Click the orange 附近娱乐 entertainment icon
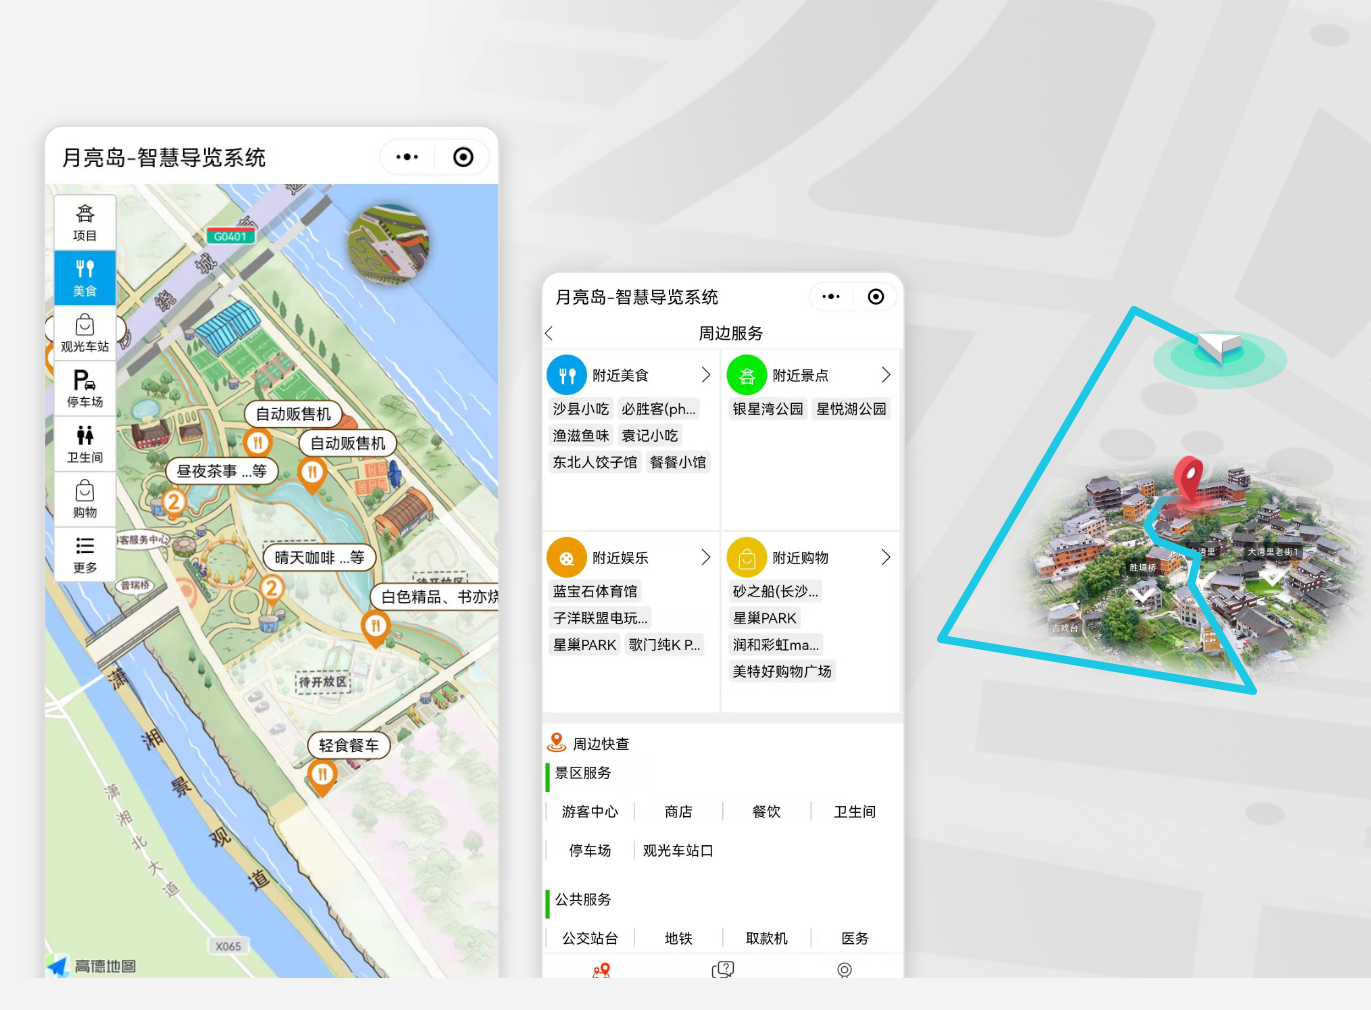The width and height of the screenshot is (1371, 1010). click(x=566, y=558)
